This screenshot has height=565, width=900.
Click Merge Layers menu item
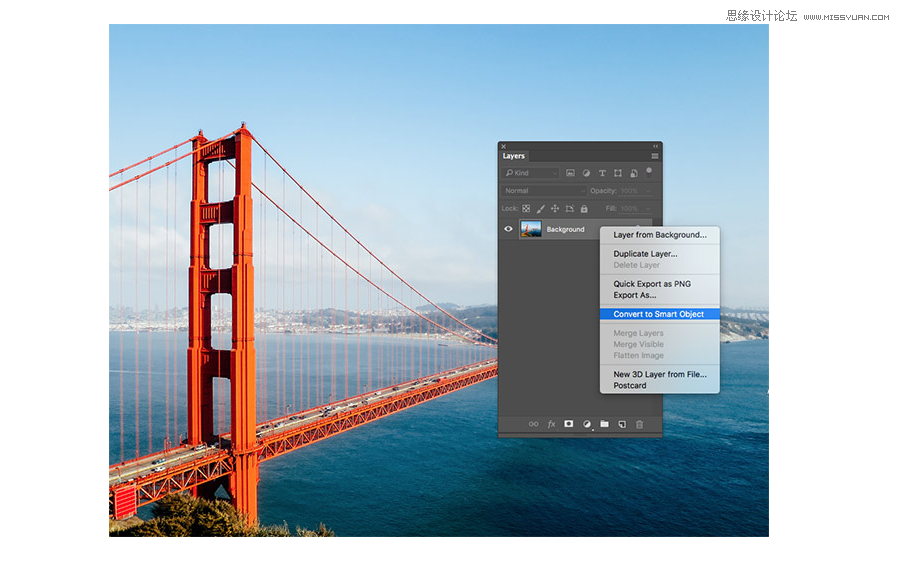click(x=660, y=333)
